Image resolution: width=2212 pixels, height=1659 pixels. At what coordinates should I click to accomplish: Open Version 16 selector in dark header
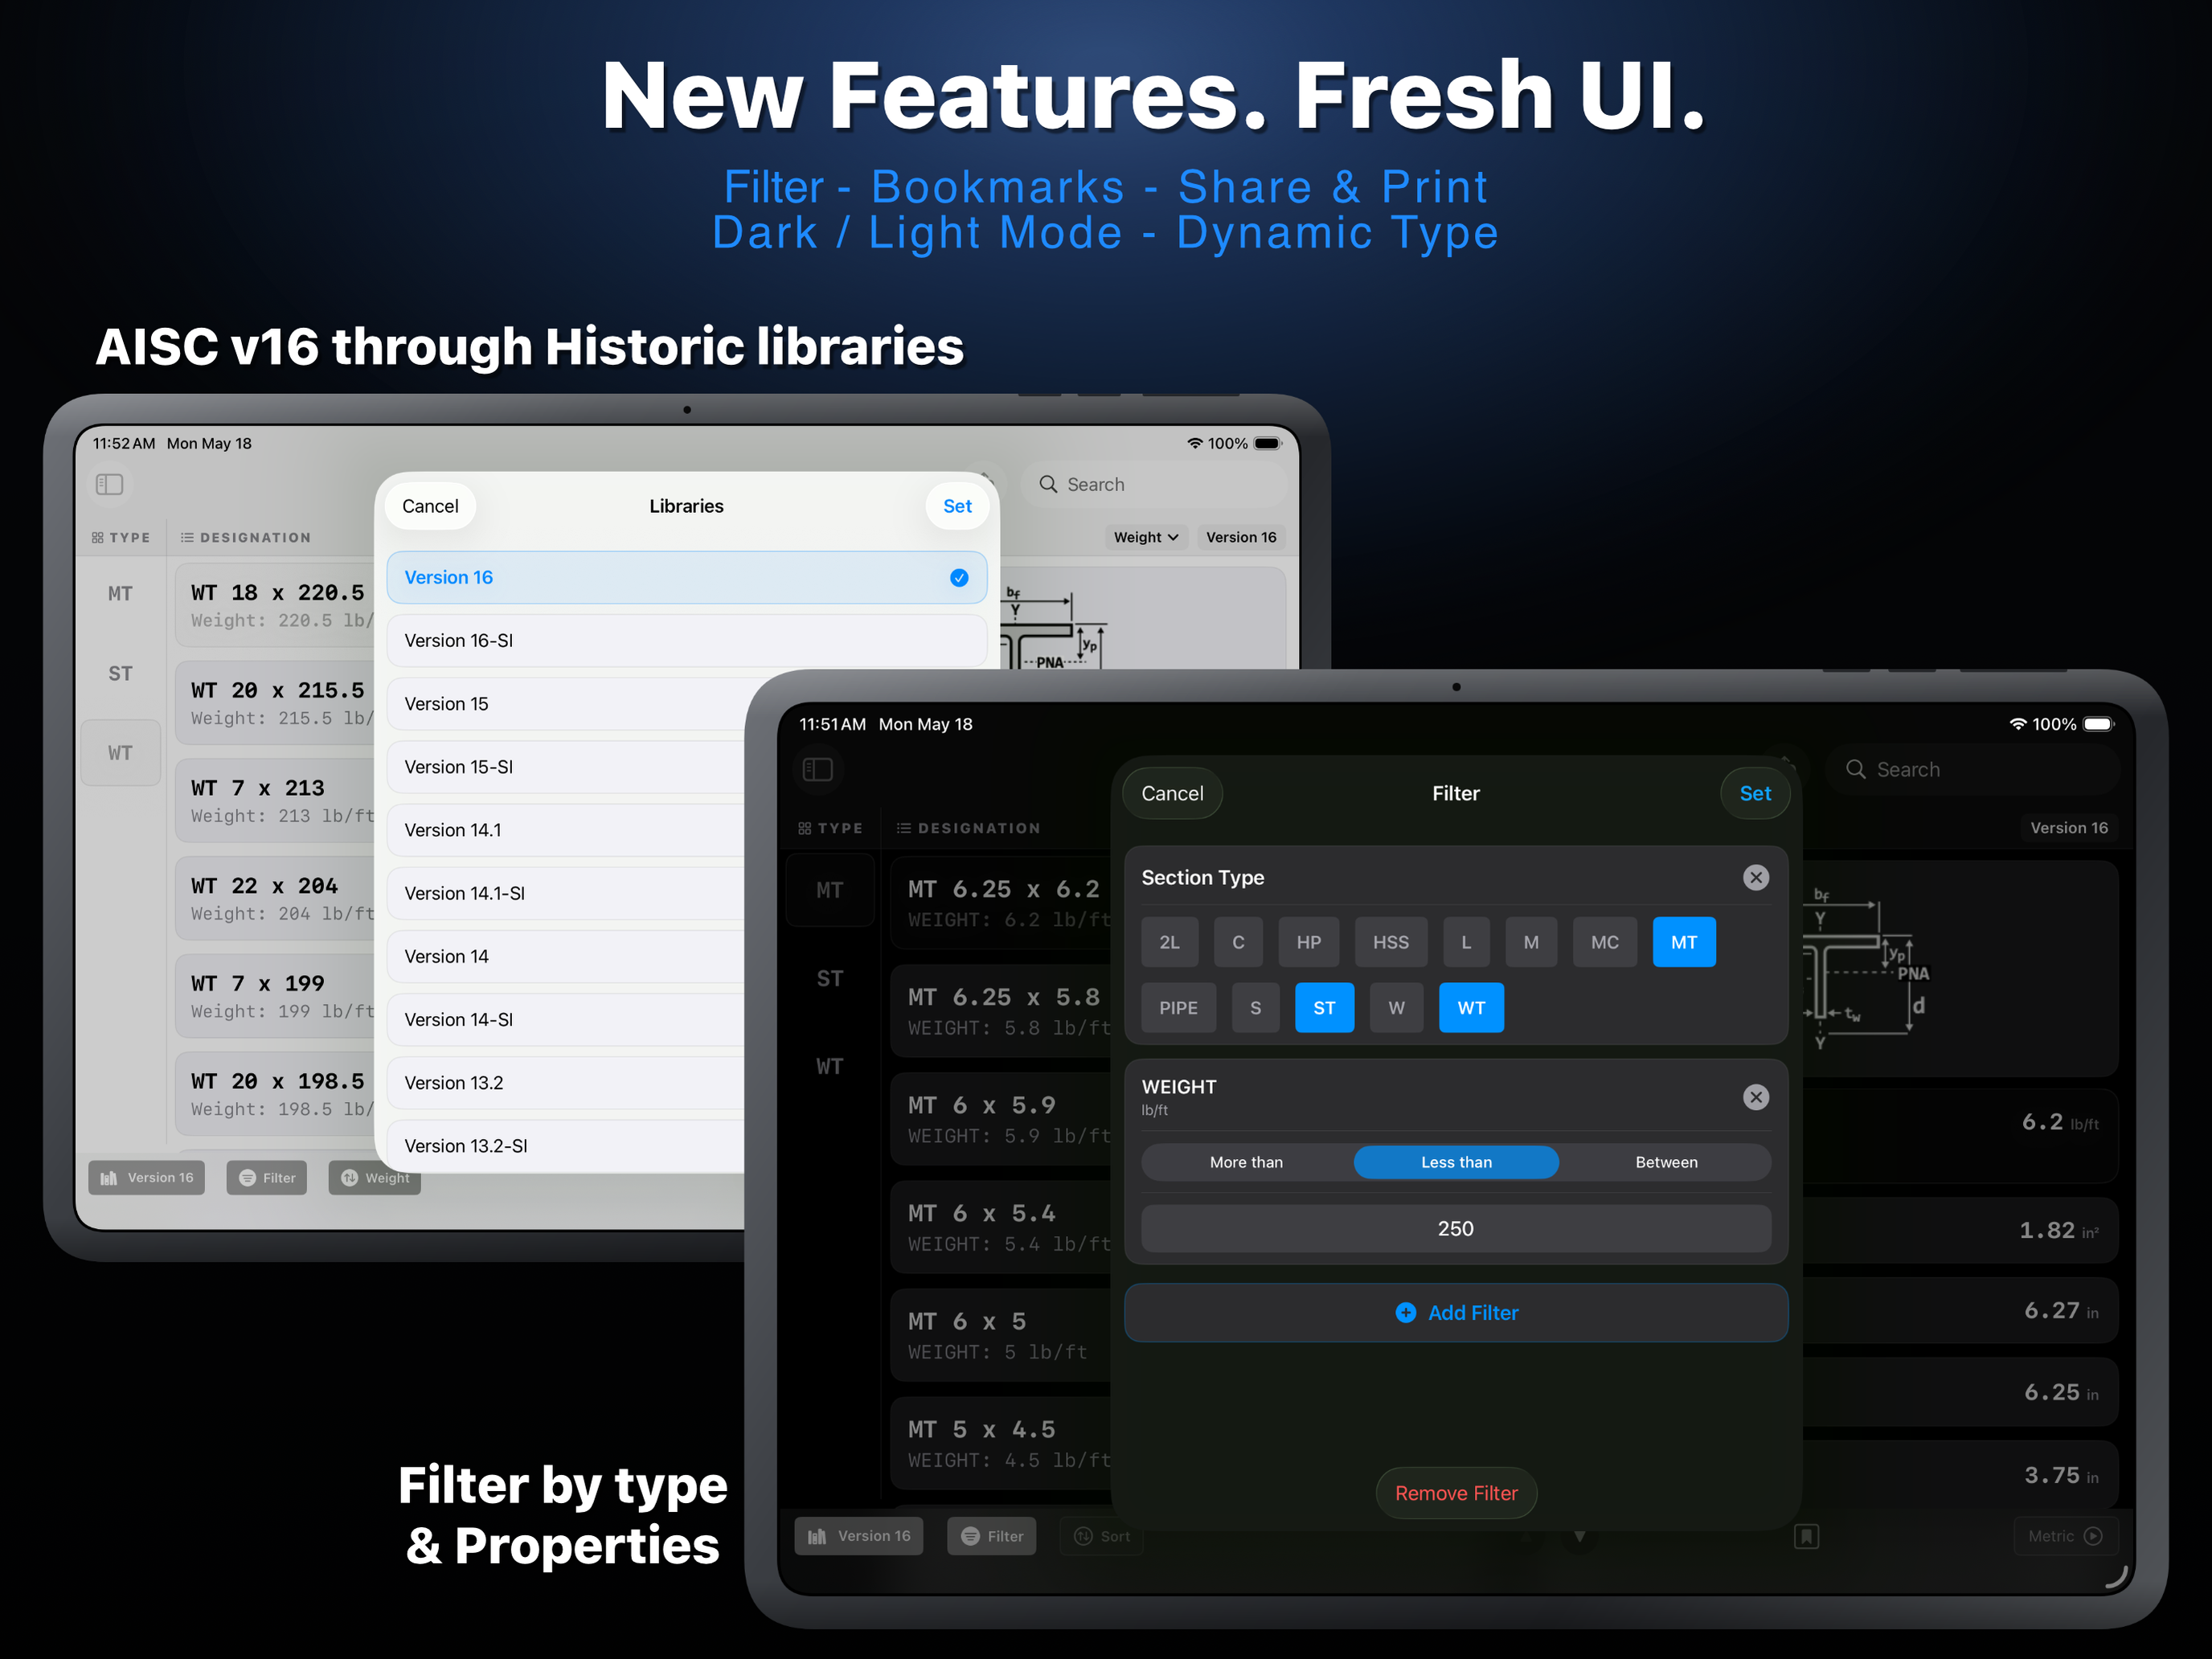click(x=2068, y=828)
